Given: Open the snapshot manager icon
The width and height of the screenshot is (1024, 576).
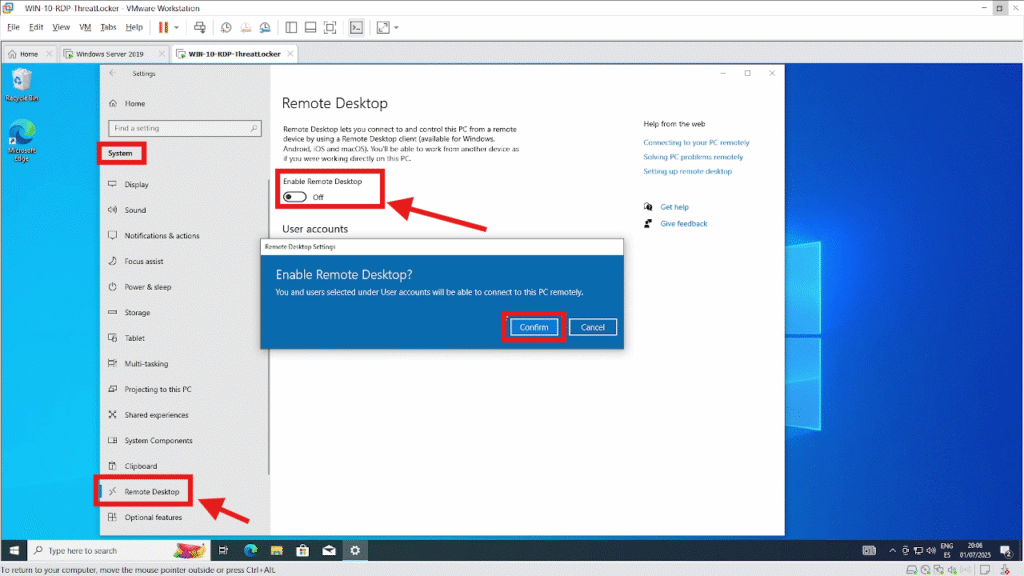Looking at the screenshot, I should [265, 27].
